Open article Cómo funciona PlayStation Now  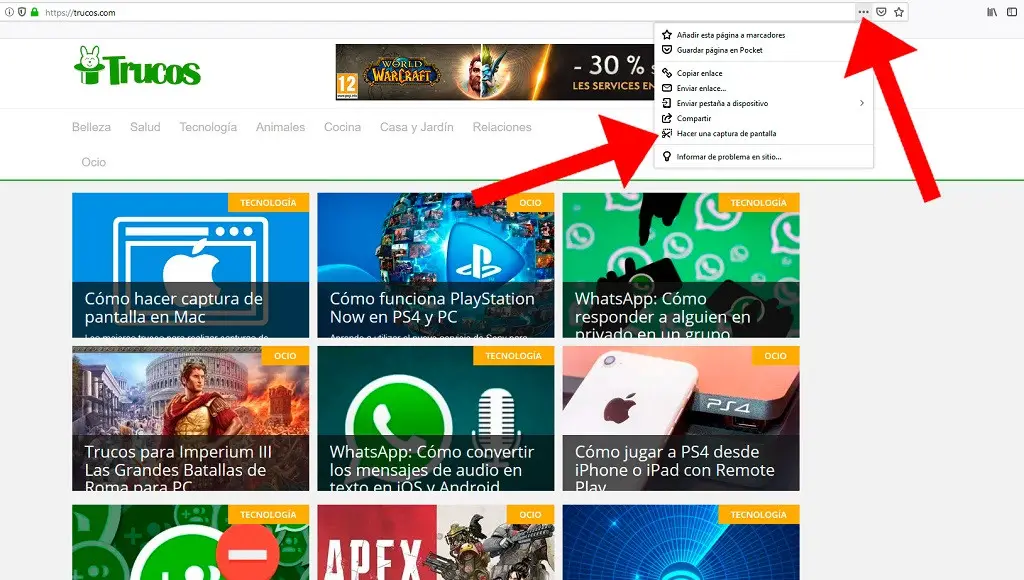click(x=436, y=265)
